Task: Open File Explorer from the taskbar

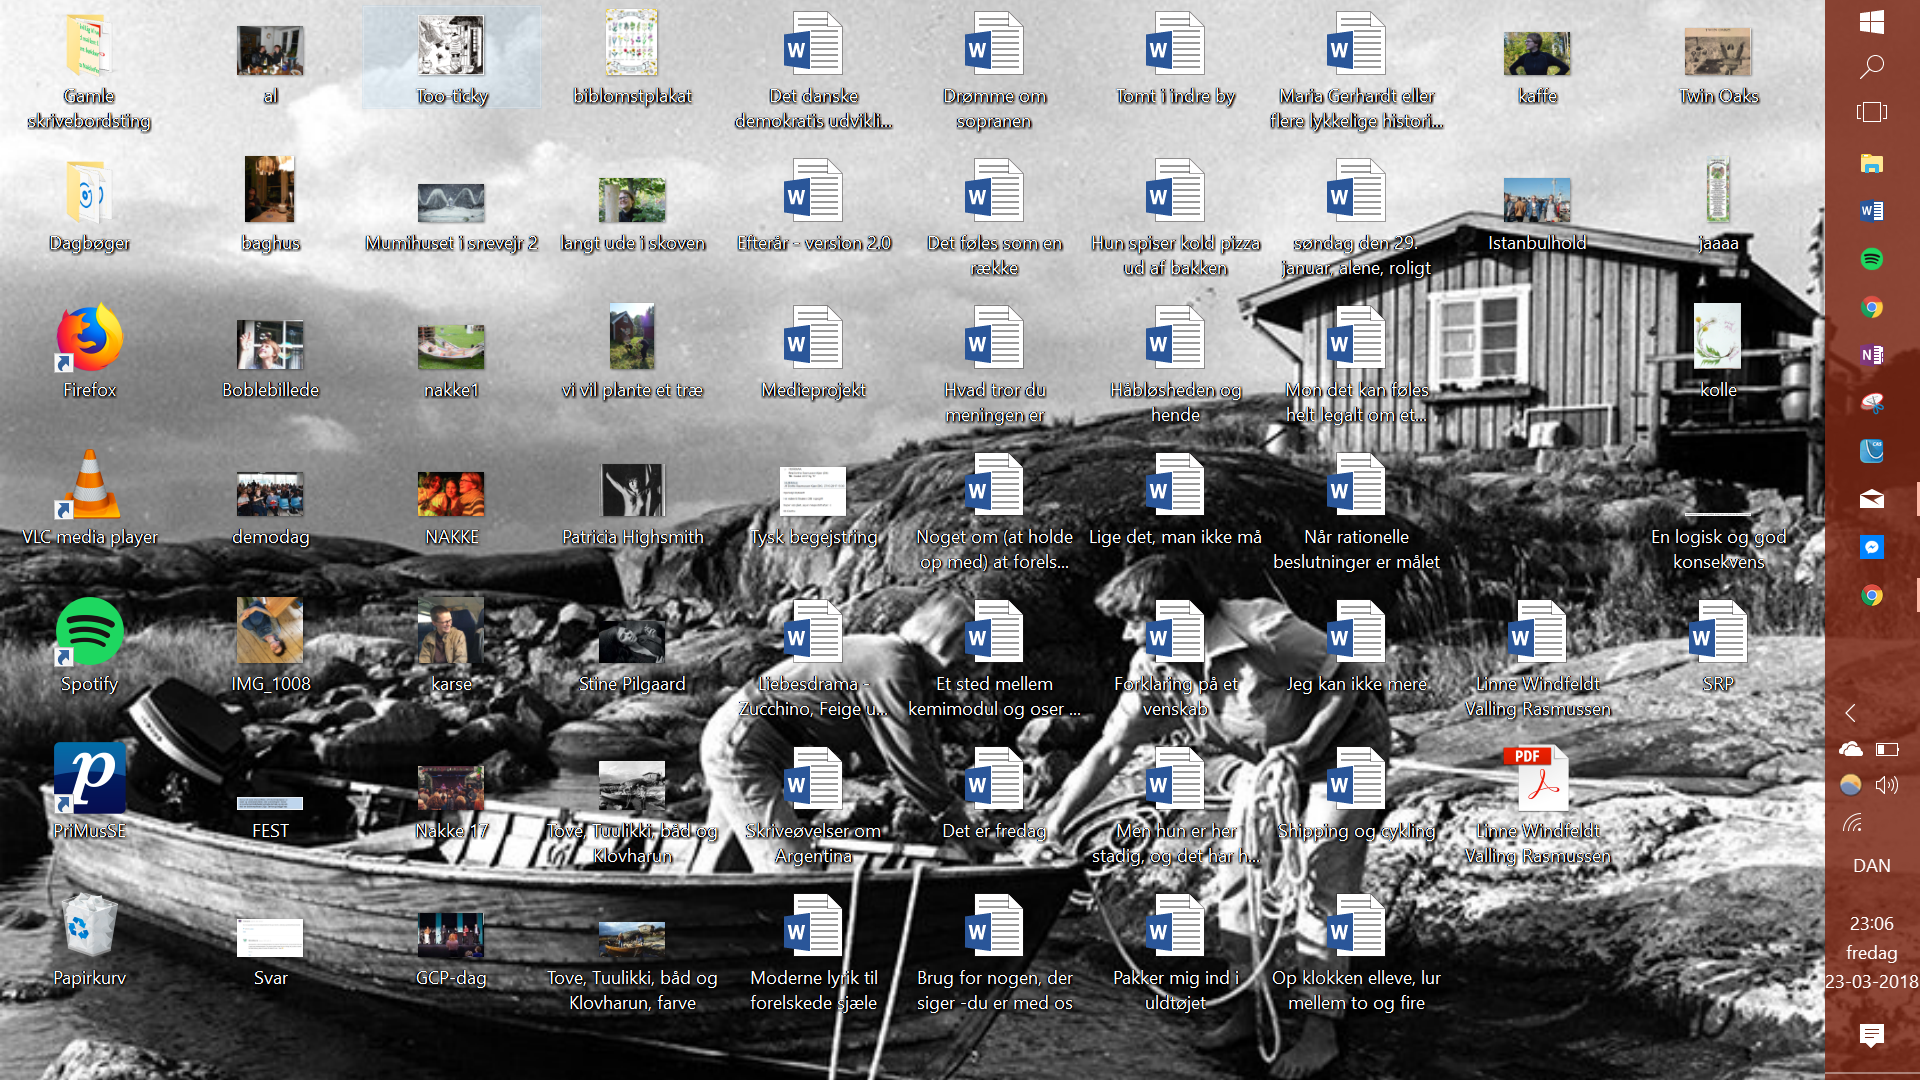Action: click(x=1872, y=164)
